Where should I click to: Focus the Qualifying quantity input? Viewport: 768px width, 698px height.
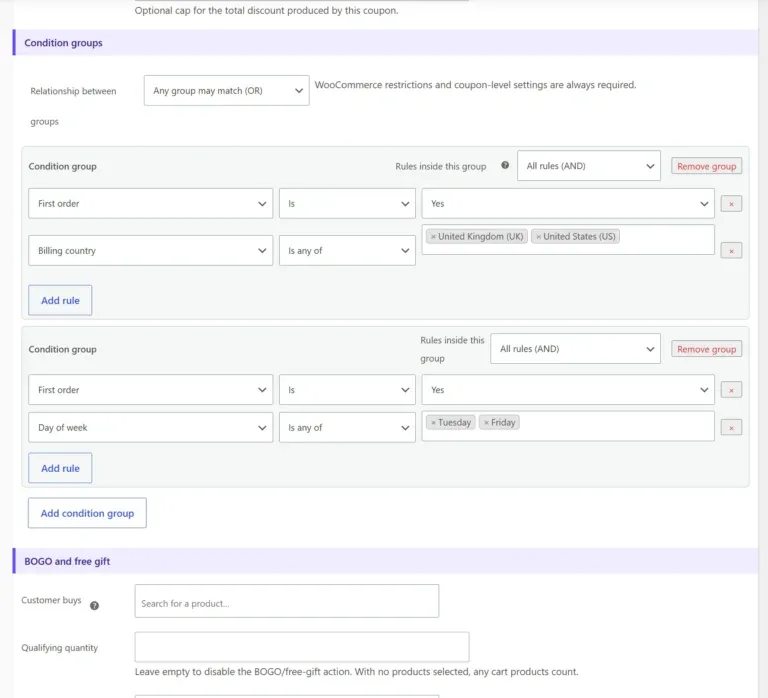(x=302, y=647)
